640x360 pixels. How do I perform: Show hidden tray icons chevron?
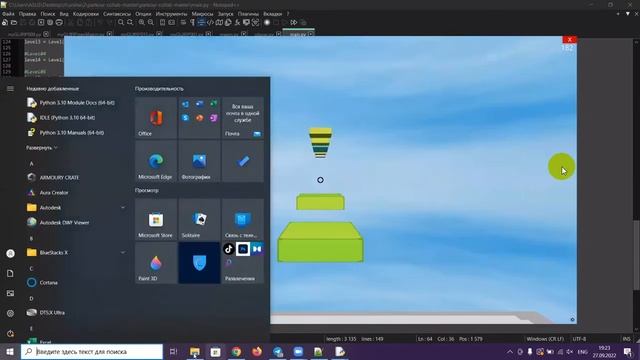(510, 351)
